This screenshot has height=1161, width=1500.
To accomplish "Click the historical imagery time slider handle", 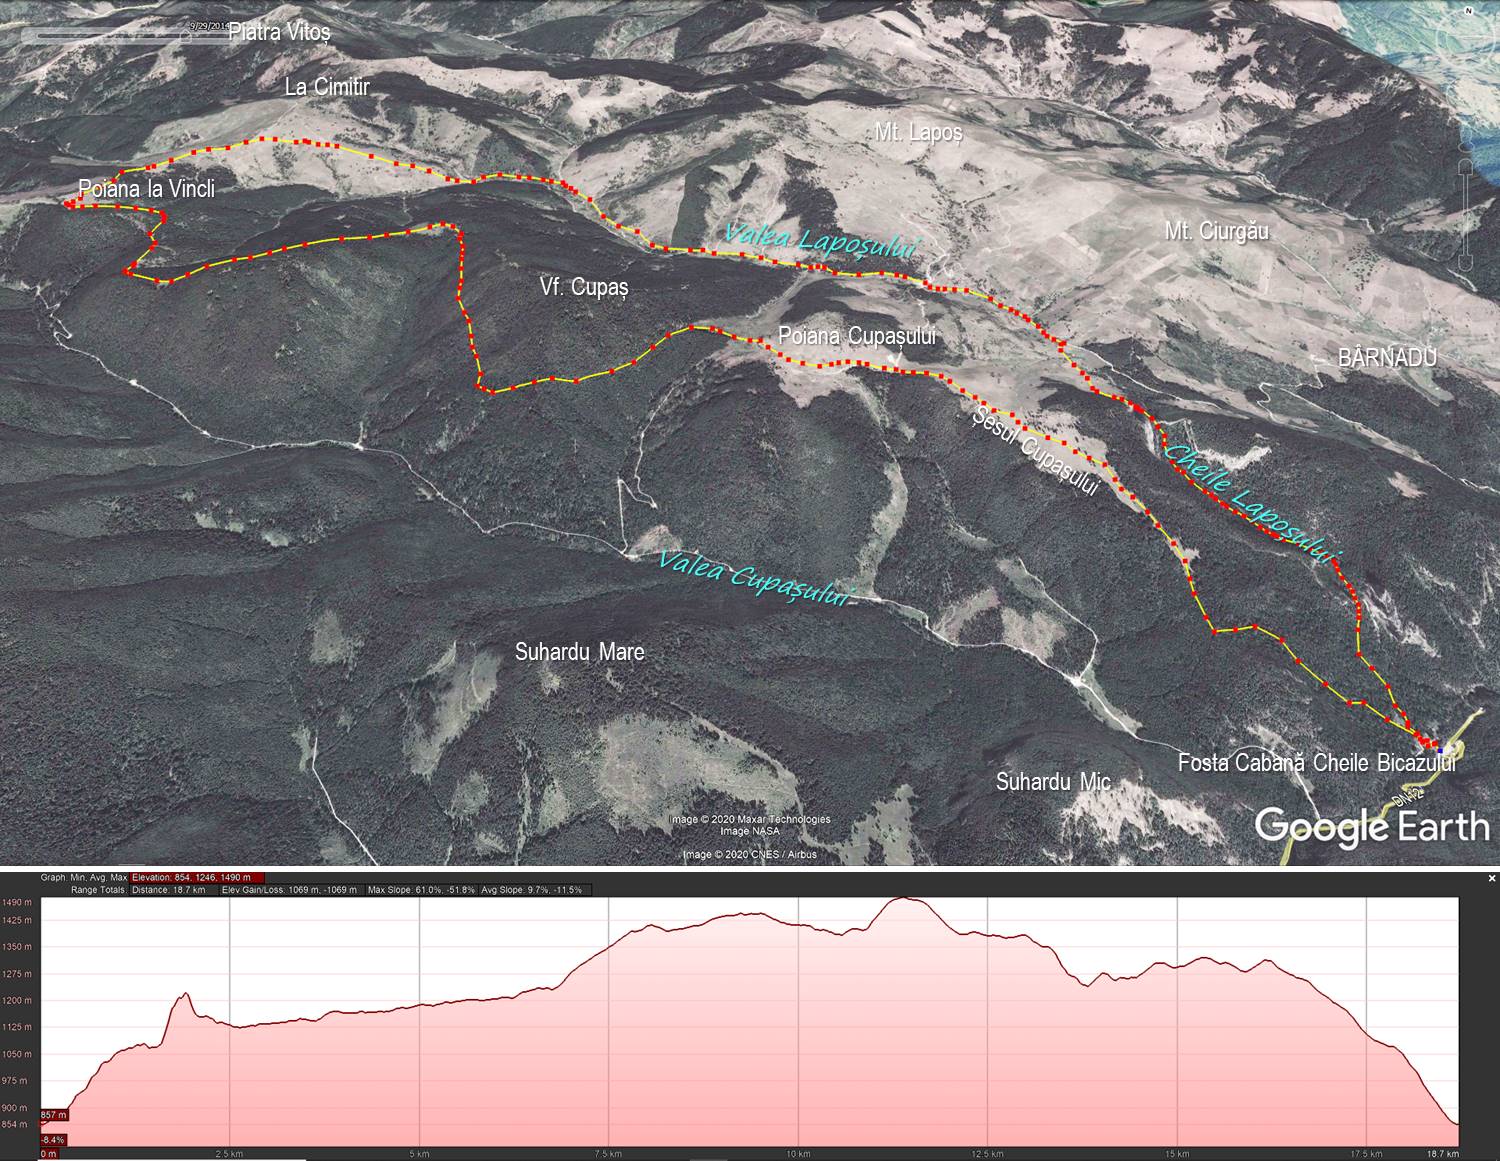I will point(185,35).
